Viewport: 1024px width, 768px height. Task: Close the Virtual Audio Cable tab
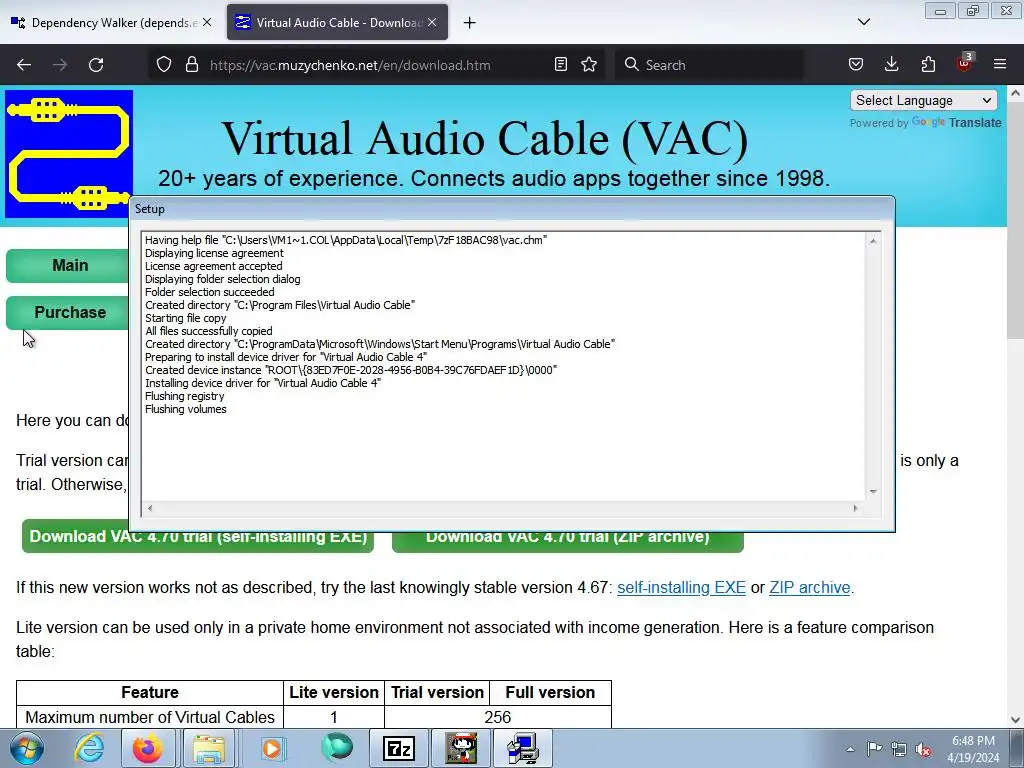click(x=432, y=22)
